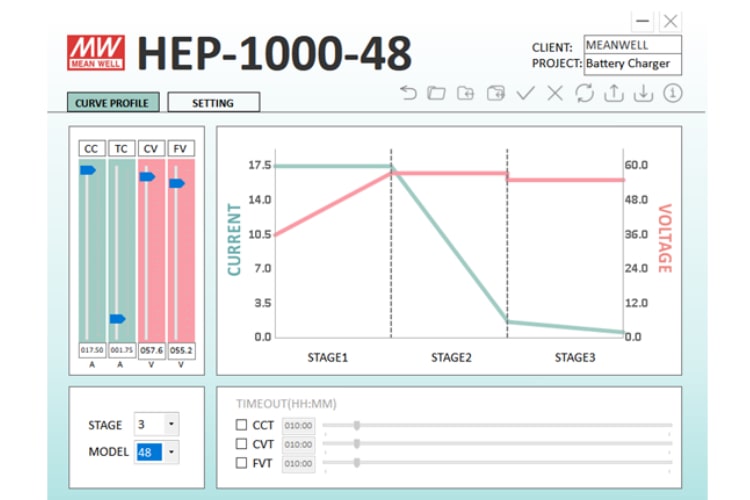750x500 pixels.
Task: Click the save-as folder icon
Action: [496, 93]
